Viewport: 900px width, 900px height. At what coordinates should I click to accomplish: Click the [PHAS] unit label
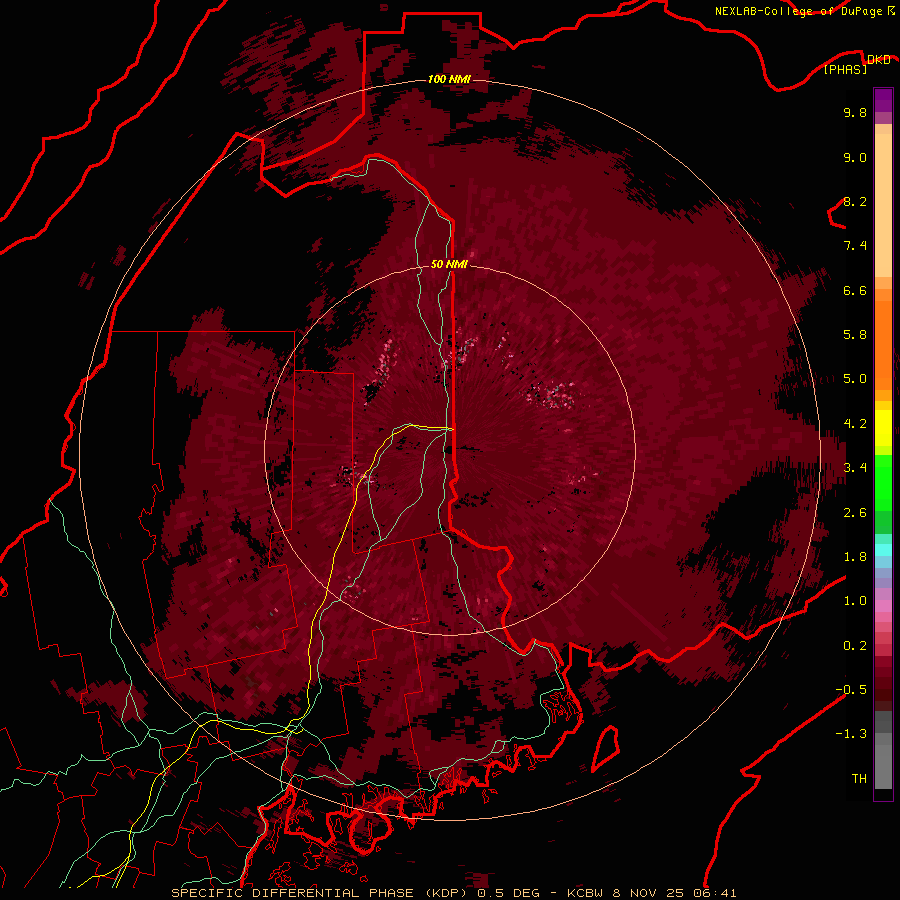[845, 69]
